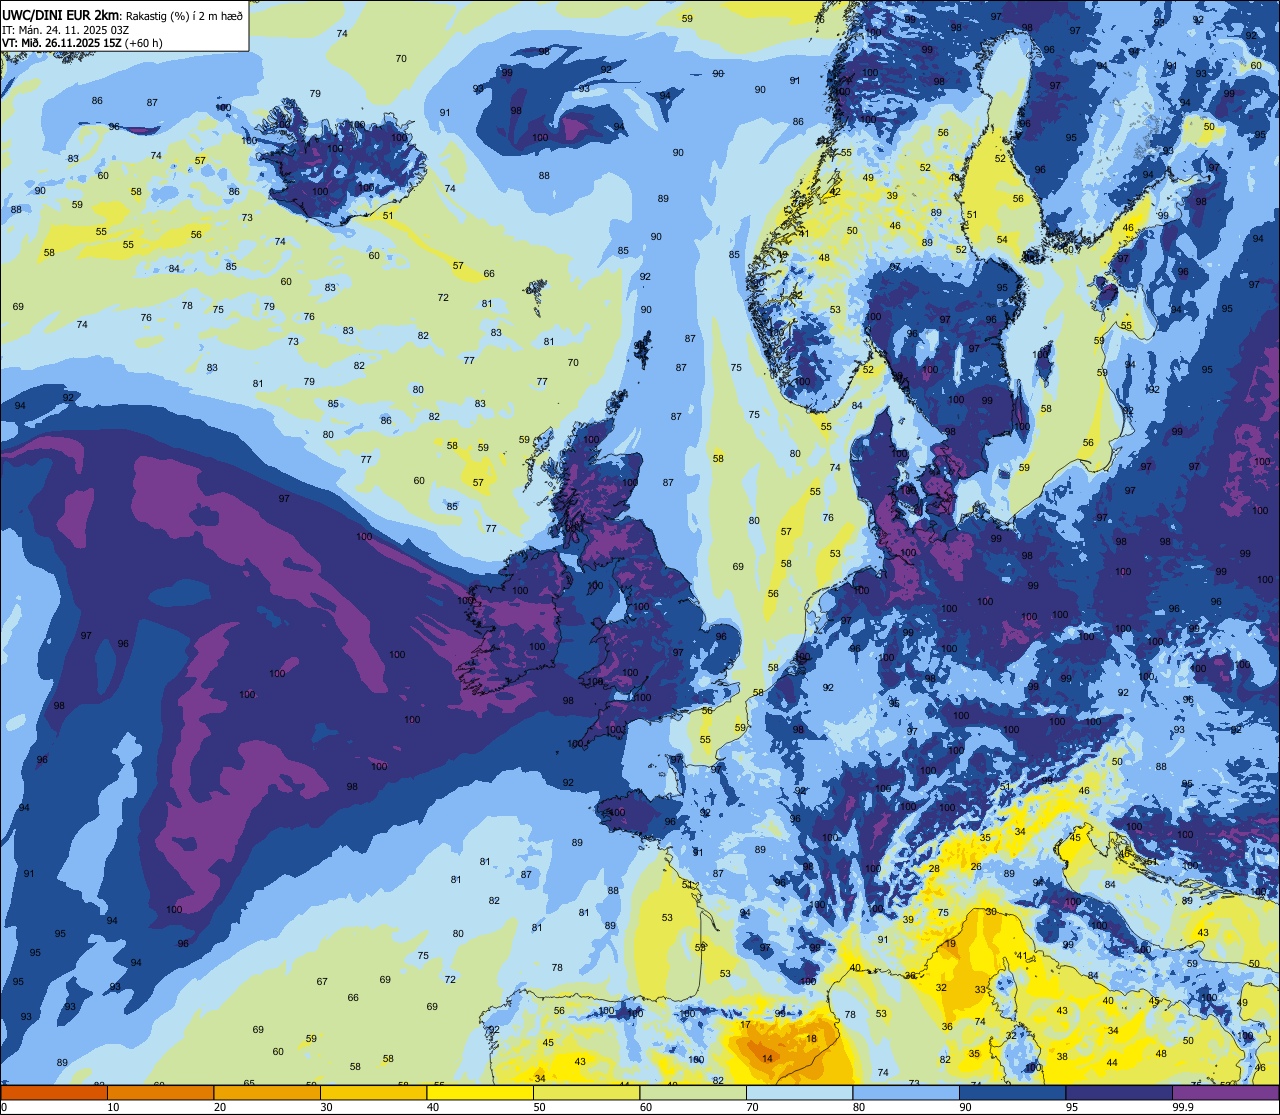Click the legend swatch between 95 and 99.9
The image size is (1280, 1115).
pyautogui.click(x=1119, y=1092)
